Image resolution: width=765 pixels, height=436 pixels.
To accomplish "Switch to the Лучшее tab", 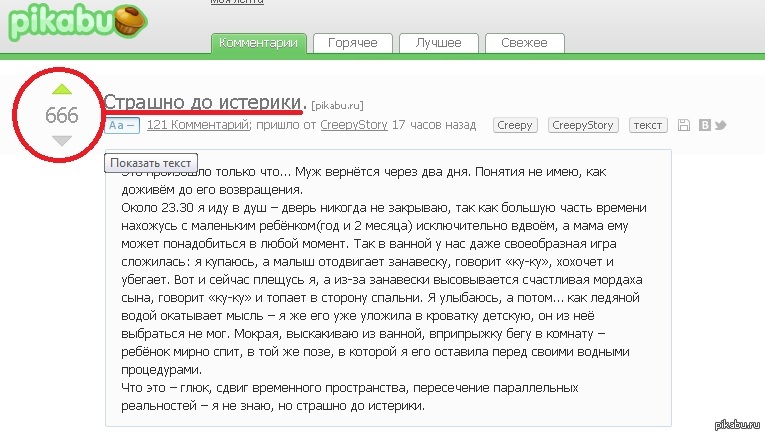I will [439, 43].
